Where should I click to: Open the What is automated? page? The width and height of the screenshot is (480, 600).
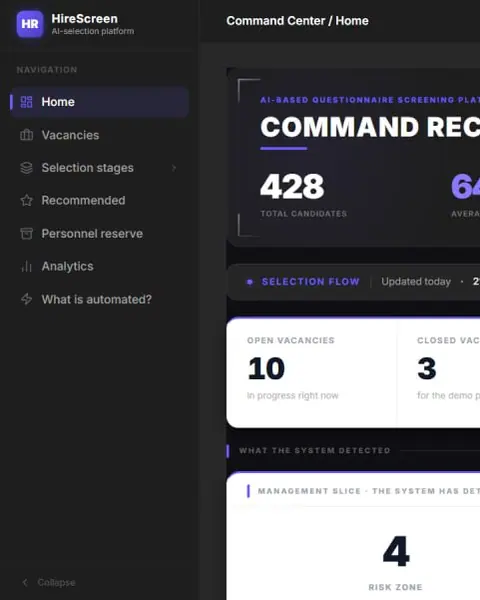tap(100, 299)
